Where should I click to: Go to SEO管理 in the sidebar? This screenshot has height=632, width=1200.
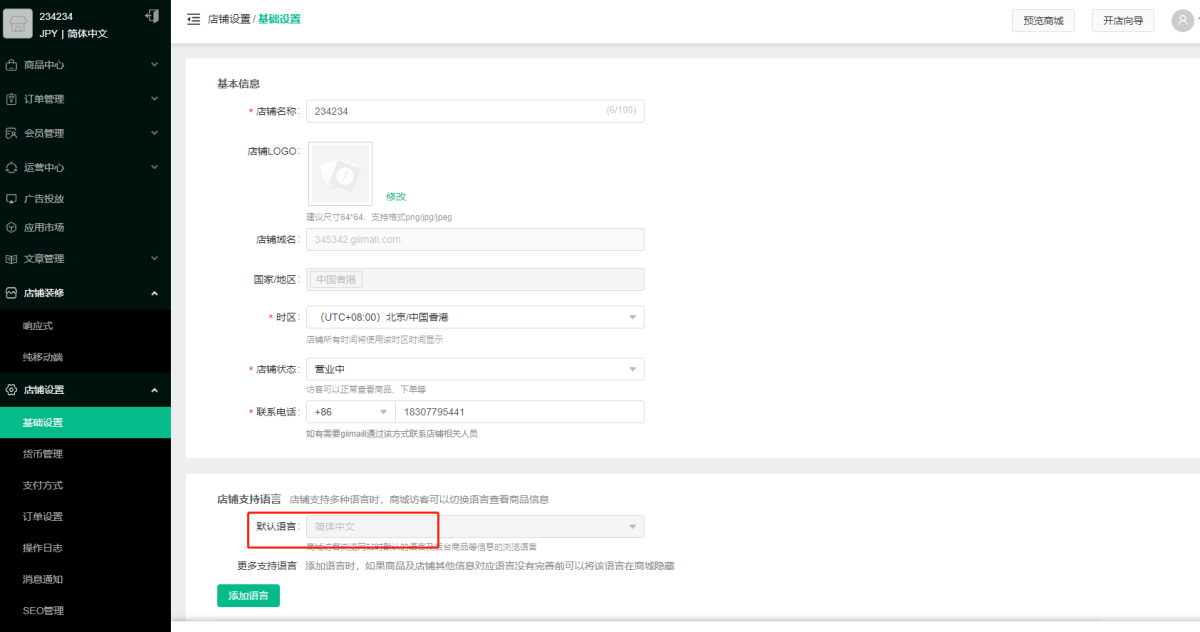[x=43, y=610]
